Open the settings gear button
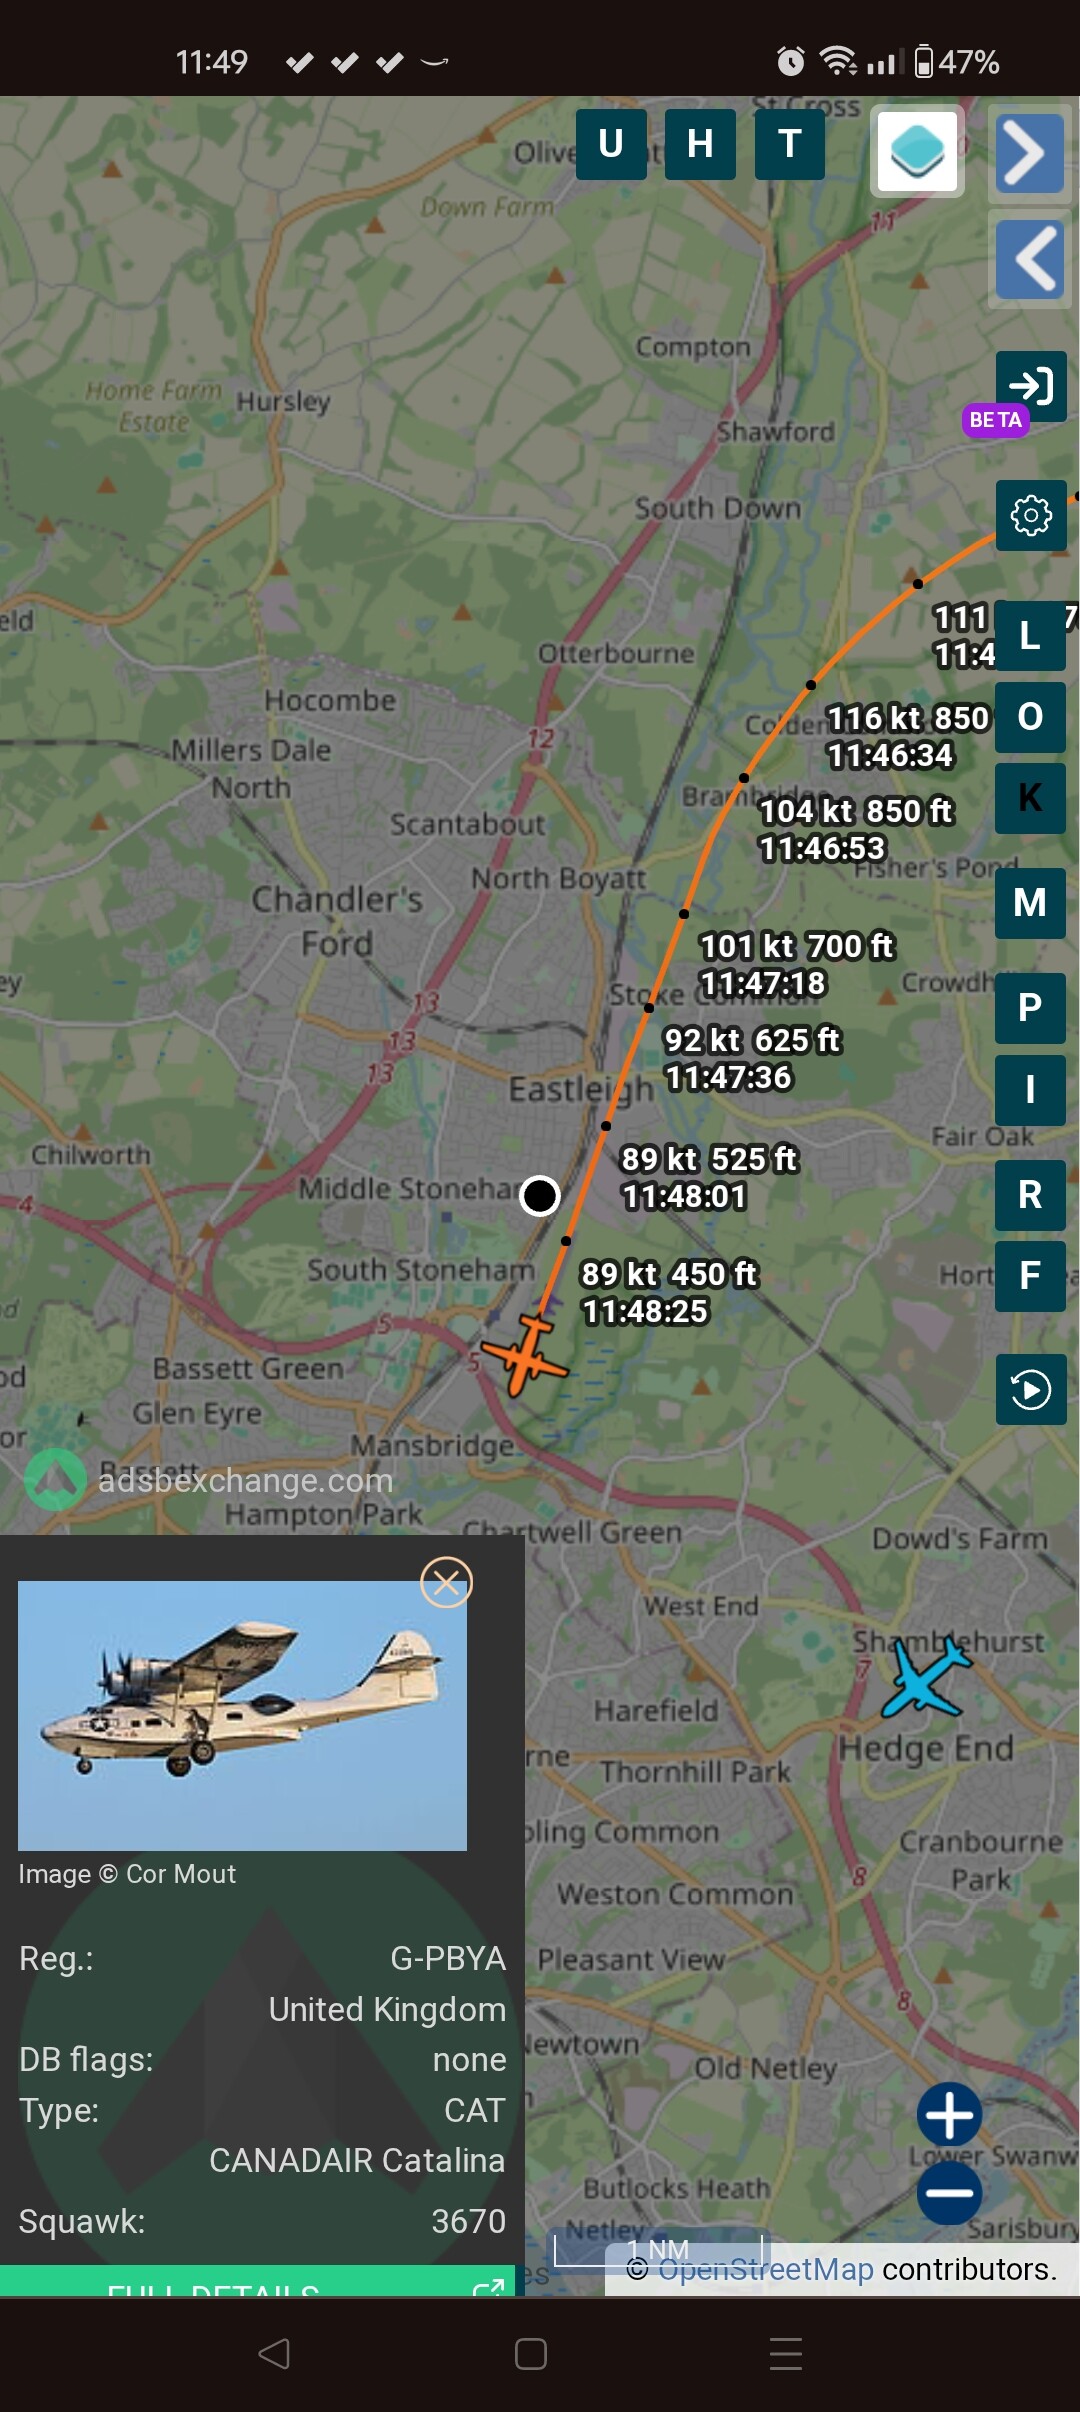The image size is (1080, 2412). tap(1031, 516)
